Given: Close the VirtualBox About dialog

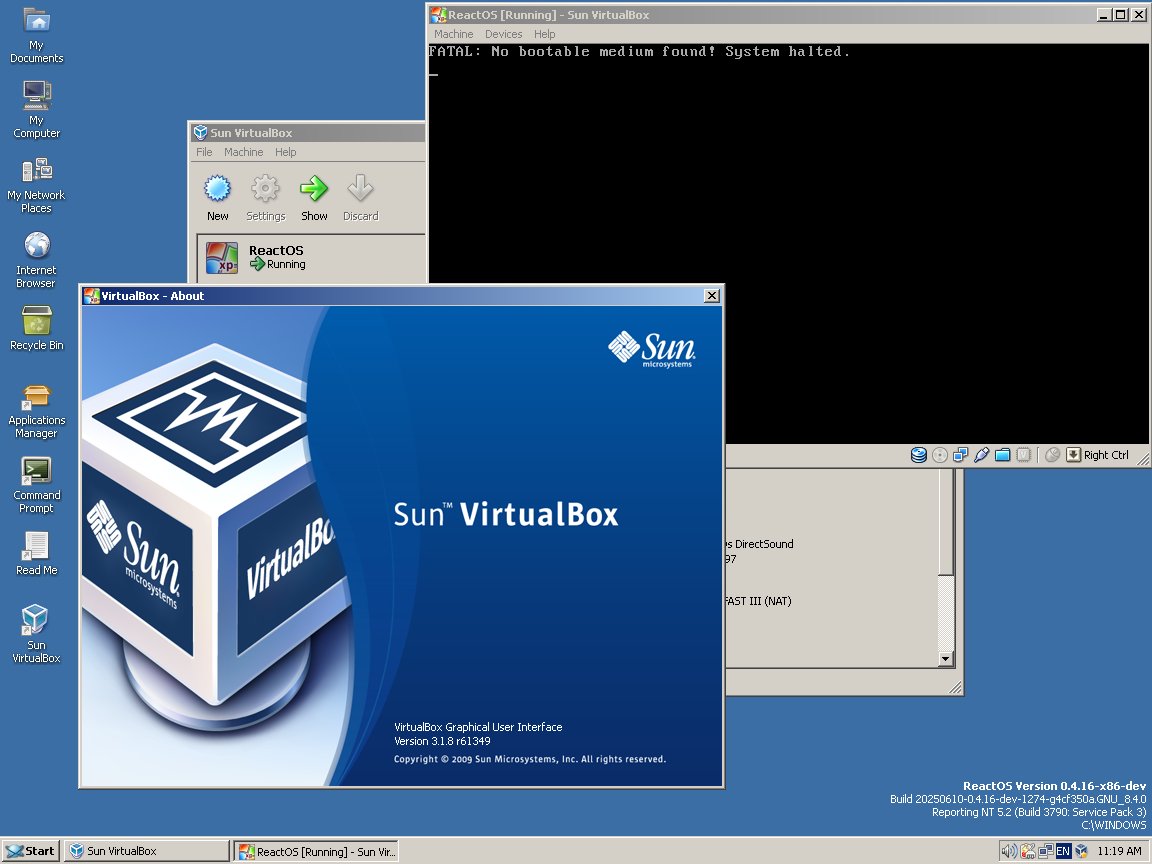Looking at the screenshot, I should click(x=711, y=295).
